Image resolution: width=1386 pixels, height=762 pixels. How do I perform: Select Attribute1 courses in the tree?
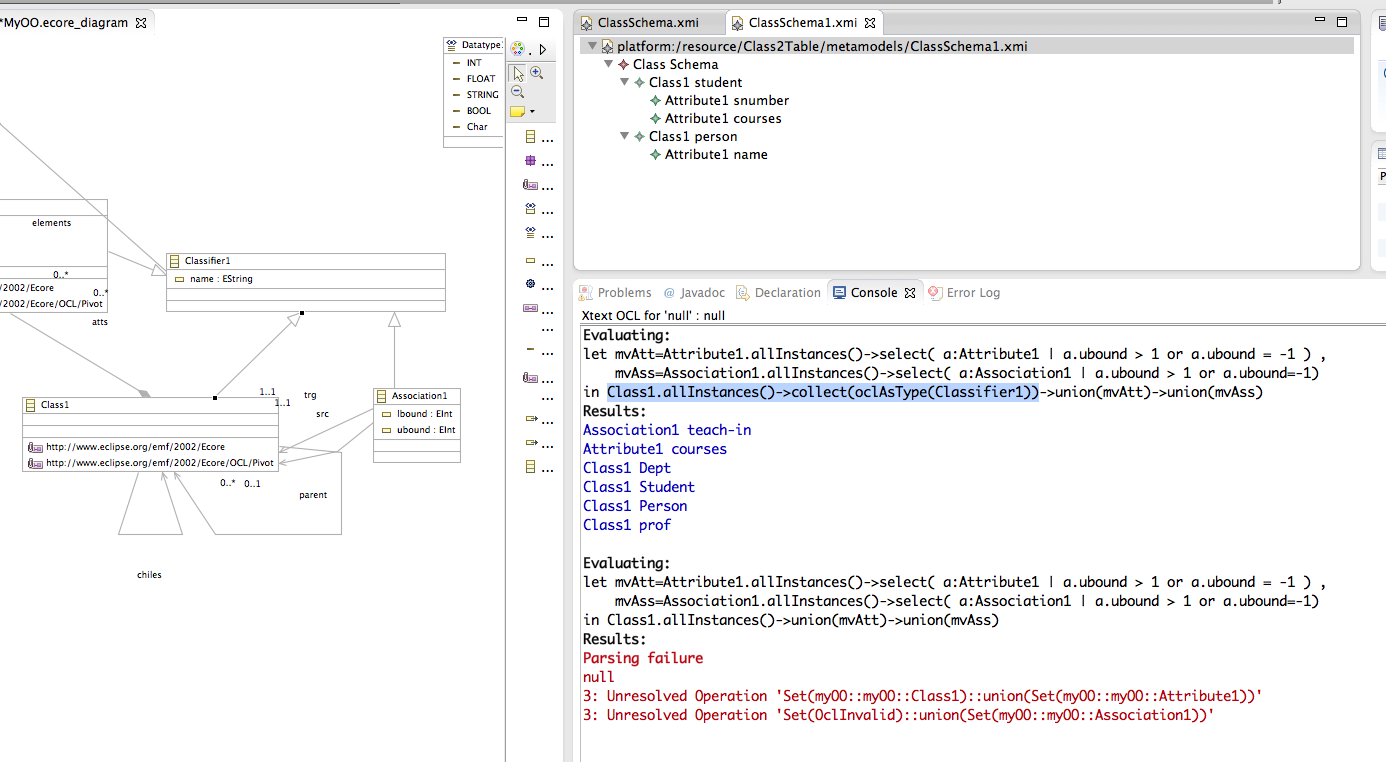pyautogui.click(x=722, y=119)
